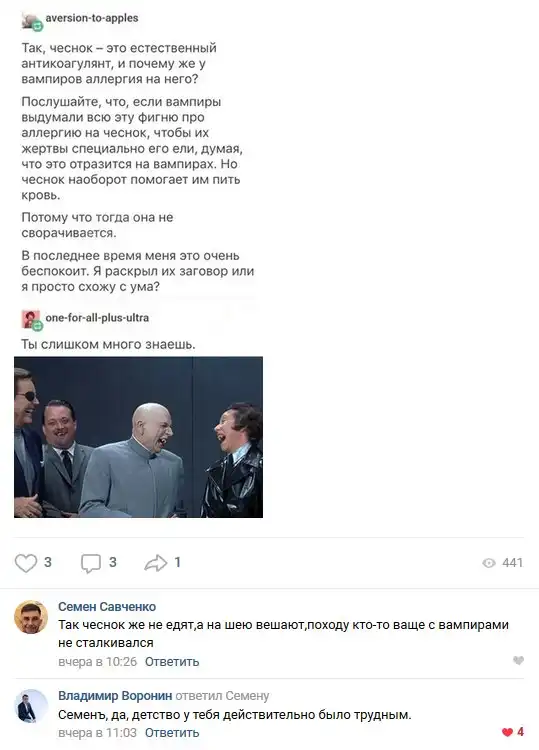539x750 pixels.
Task: Open timestamp вчера в 11:03
Action: coord(98,732)
